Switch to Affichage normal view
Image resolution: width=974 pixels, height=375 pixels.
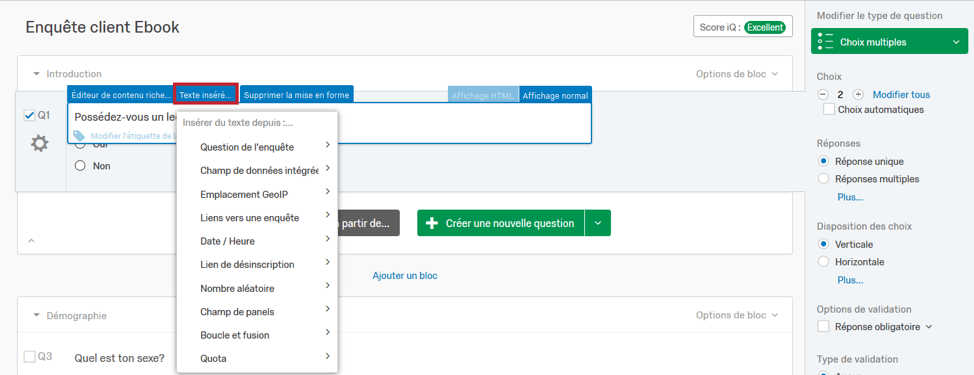click(555, 96)
